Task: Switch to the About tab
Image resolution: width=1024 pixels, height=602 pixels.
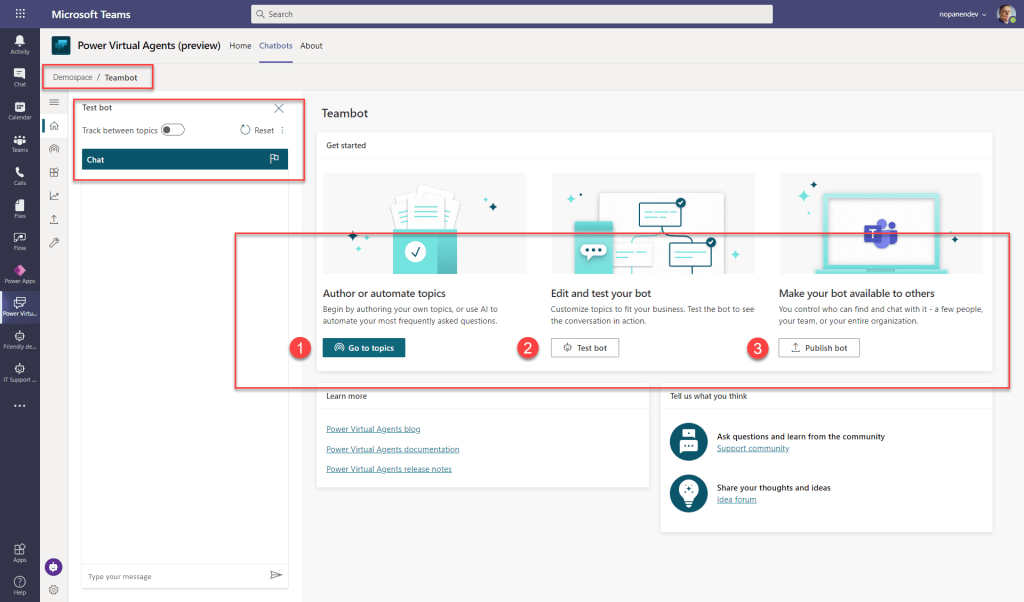Action: pos(311,46)
